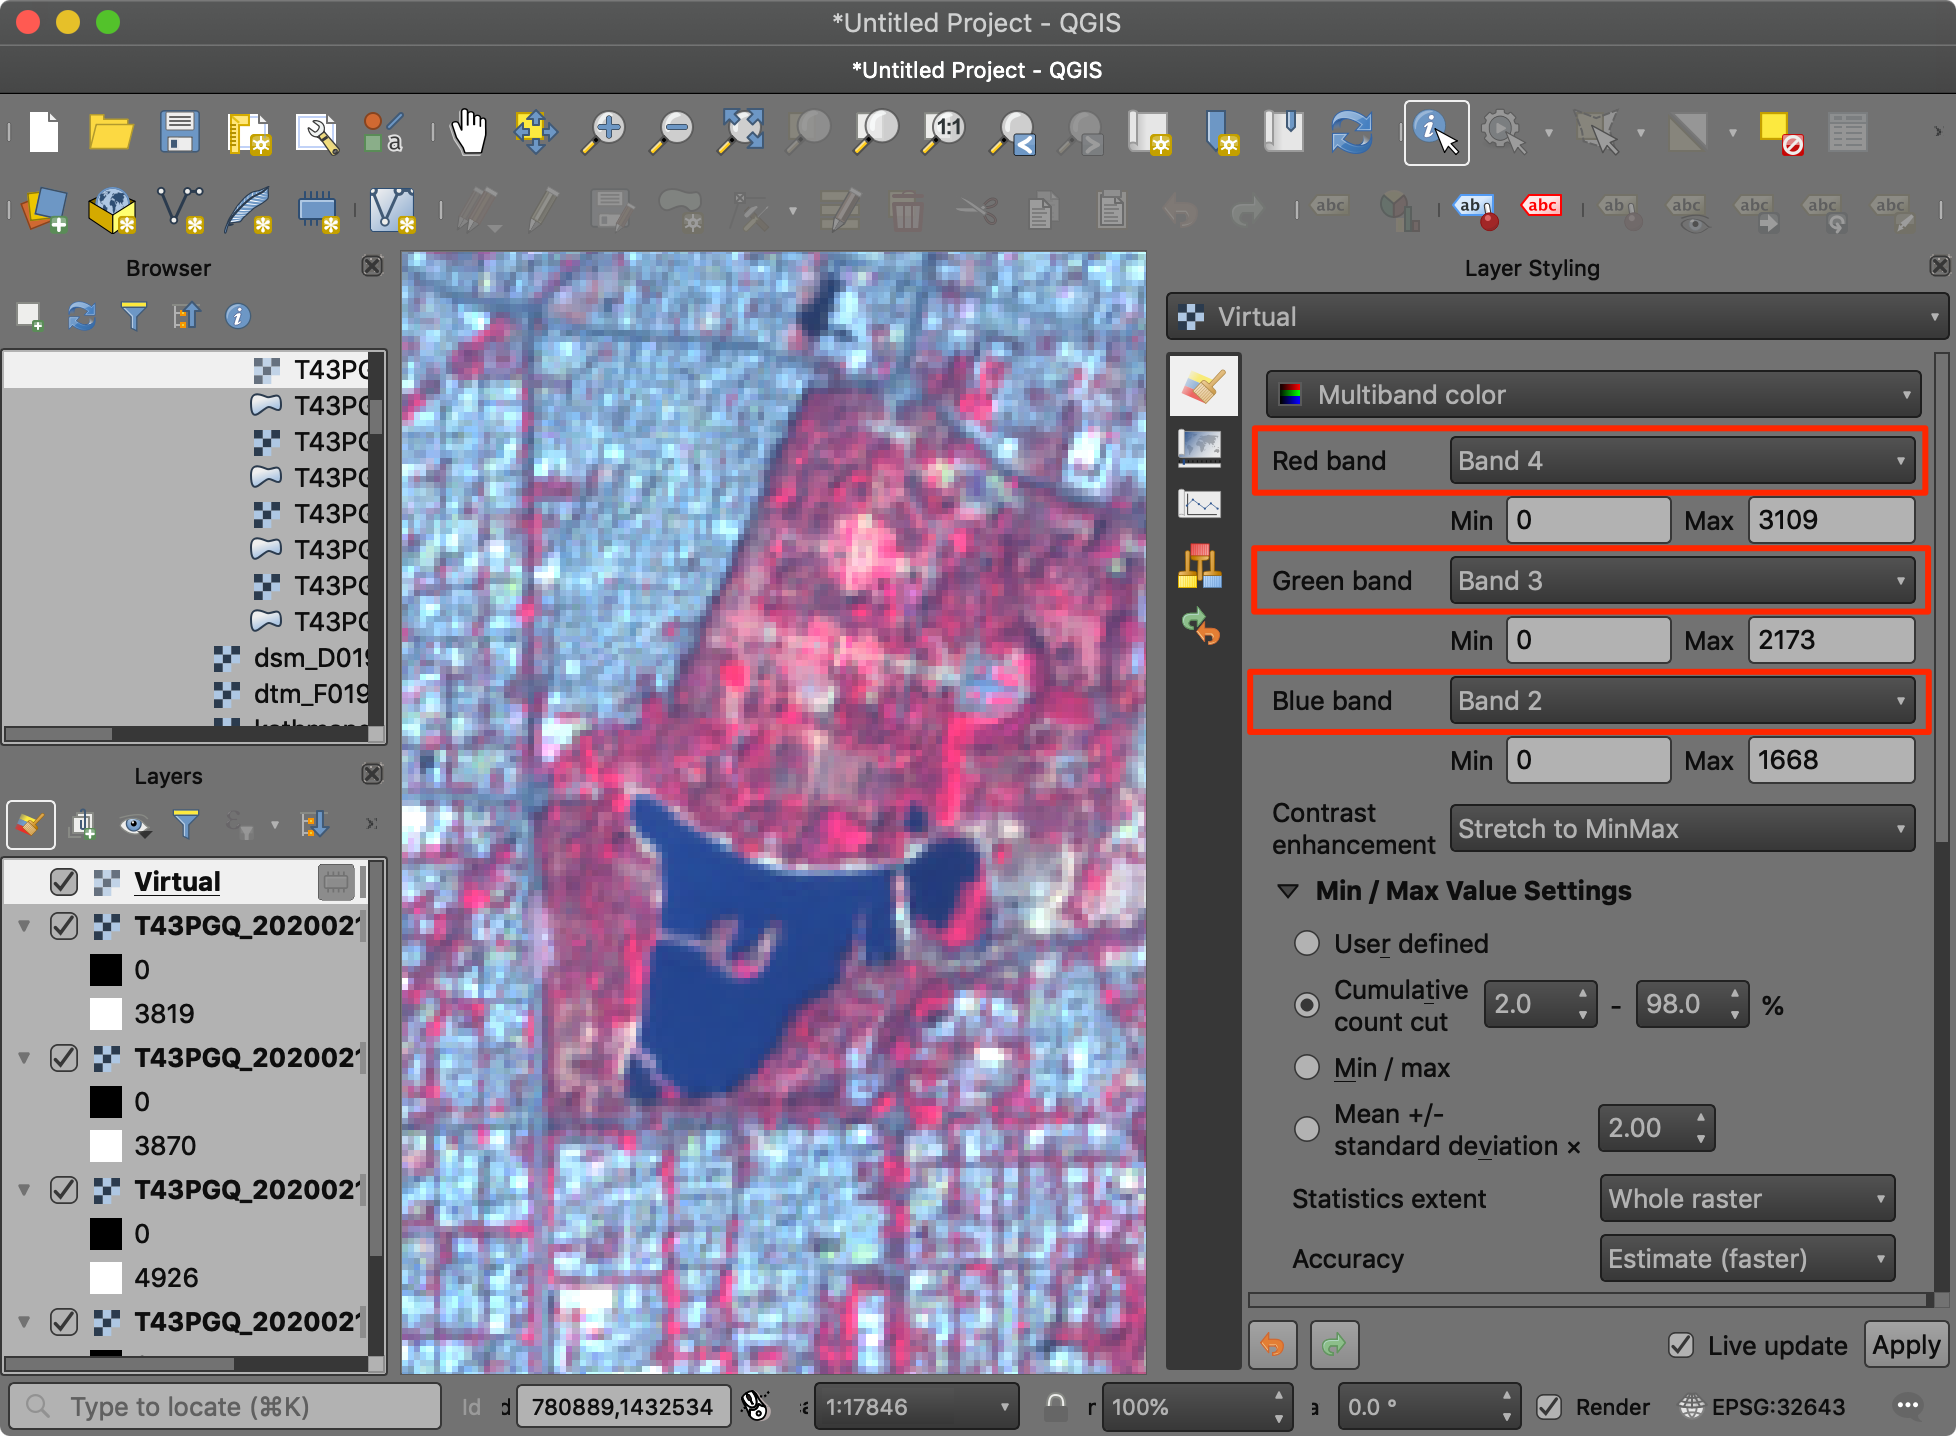This screenshot has width=1956, height=1436.
Task: Click the Zoom In magnifier tool
Action: [x=605, y=132]
